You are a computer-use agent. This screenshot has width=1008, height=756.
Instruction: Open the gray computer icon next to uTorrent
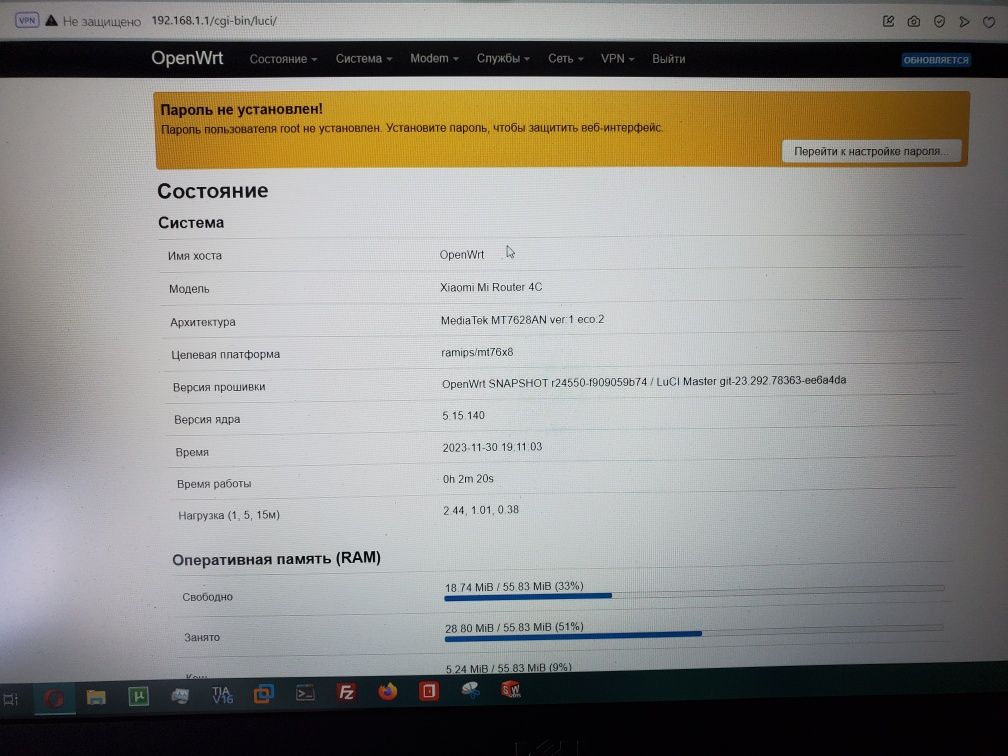tap(180, 696)
